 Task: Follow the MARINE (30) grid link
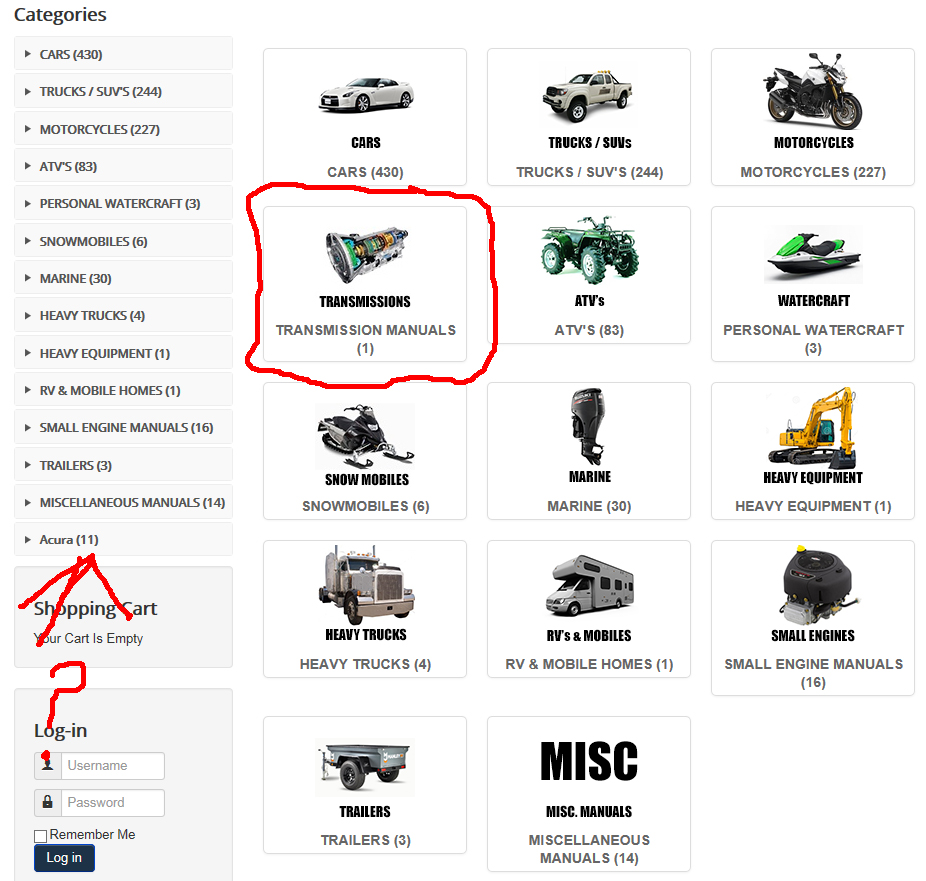coord(589,507)
